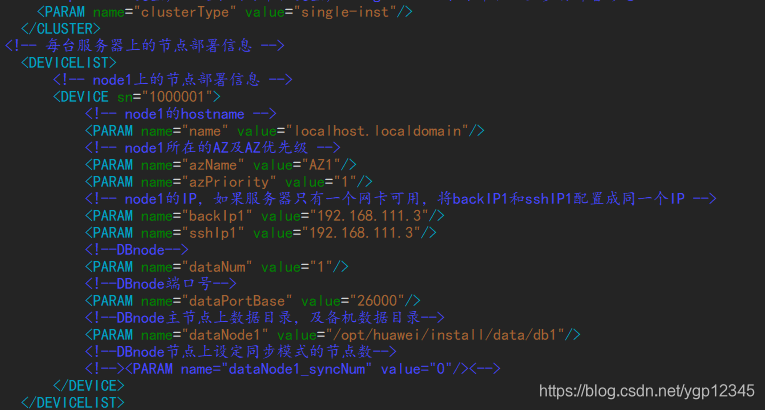Click the comment '<!--DBnode-->'

click(x=137, y=250)
